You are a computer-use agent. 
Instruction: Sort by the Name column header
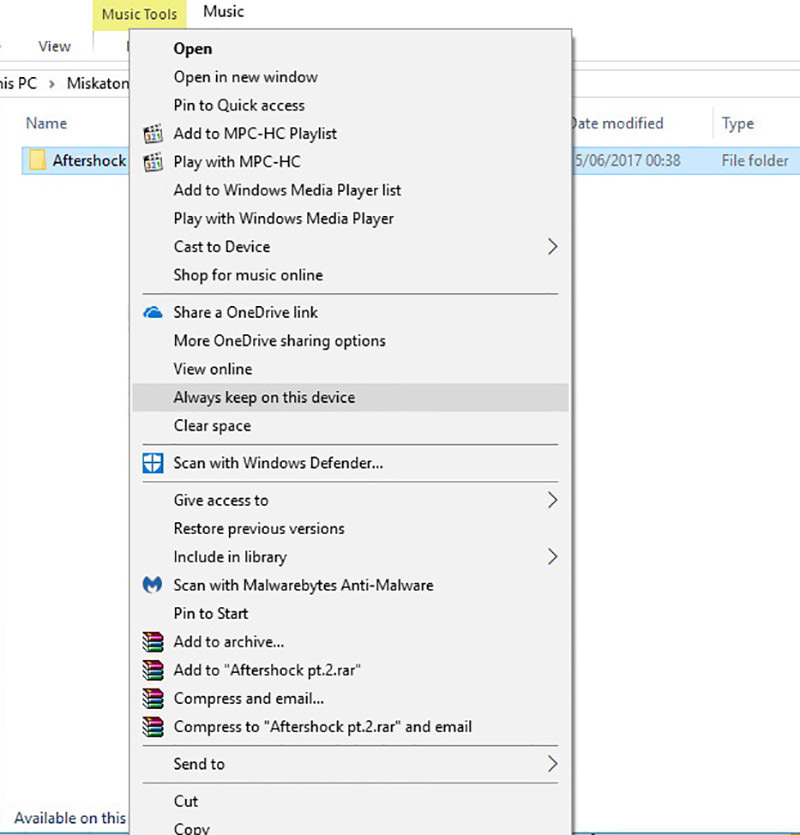47,124
